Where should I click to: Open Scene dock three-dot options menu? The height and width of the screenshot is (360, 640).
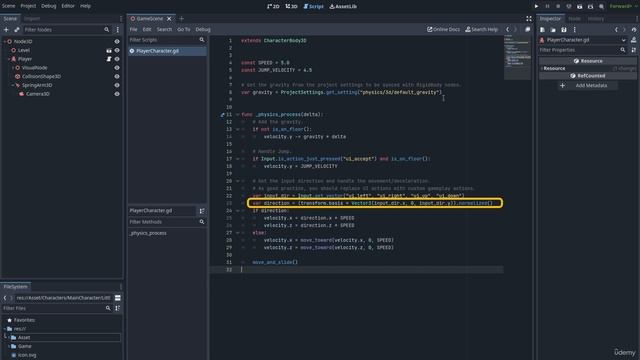tap(118, 29)
